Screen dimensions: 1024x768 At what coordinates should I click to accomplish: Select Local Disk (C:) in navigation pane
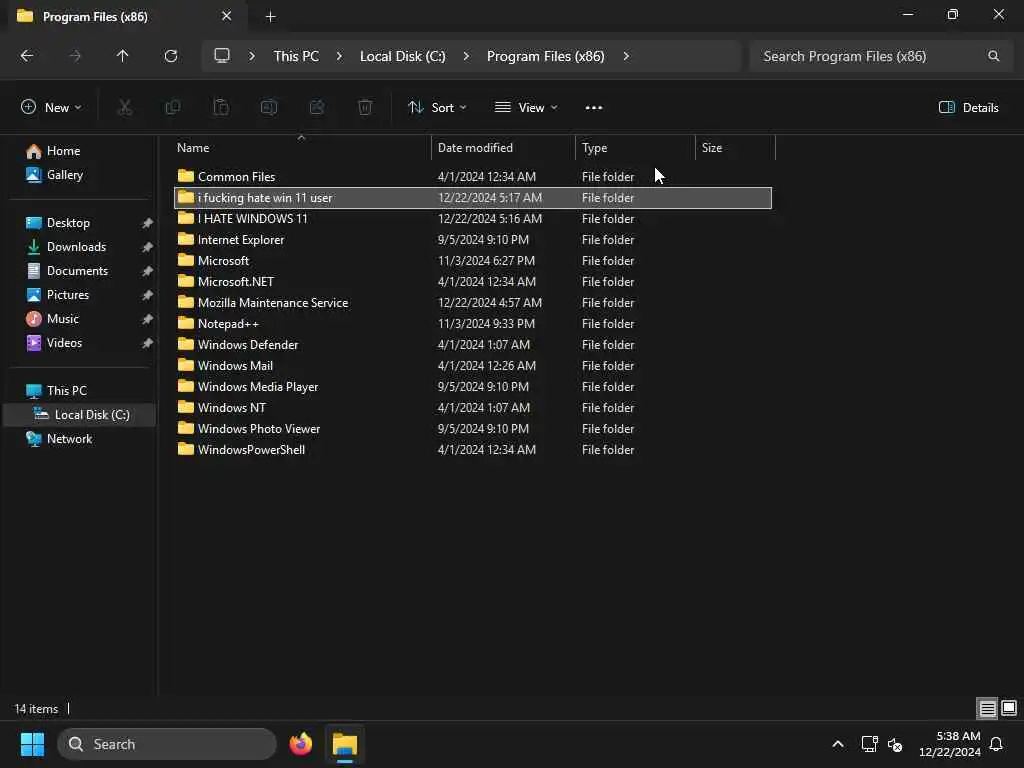click(x=81, y=415)
